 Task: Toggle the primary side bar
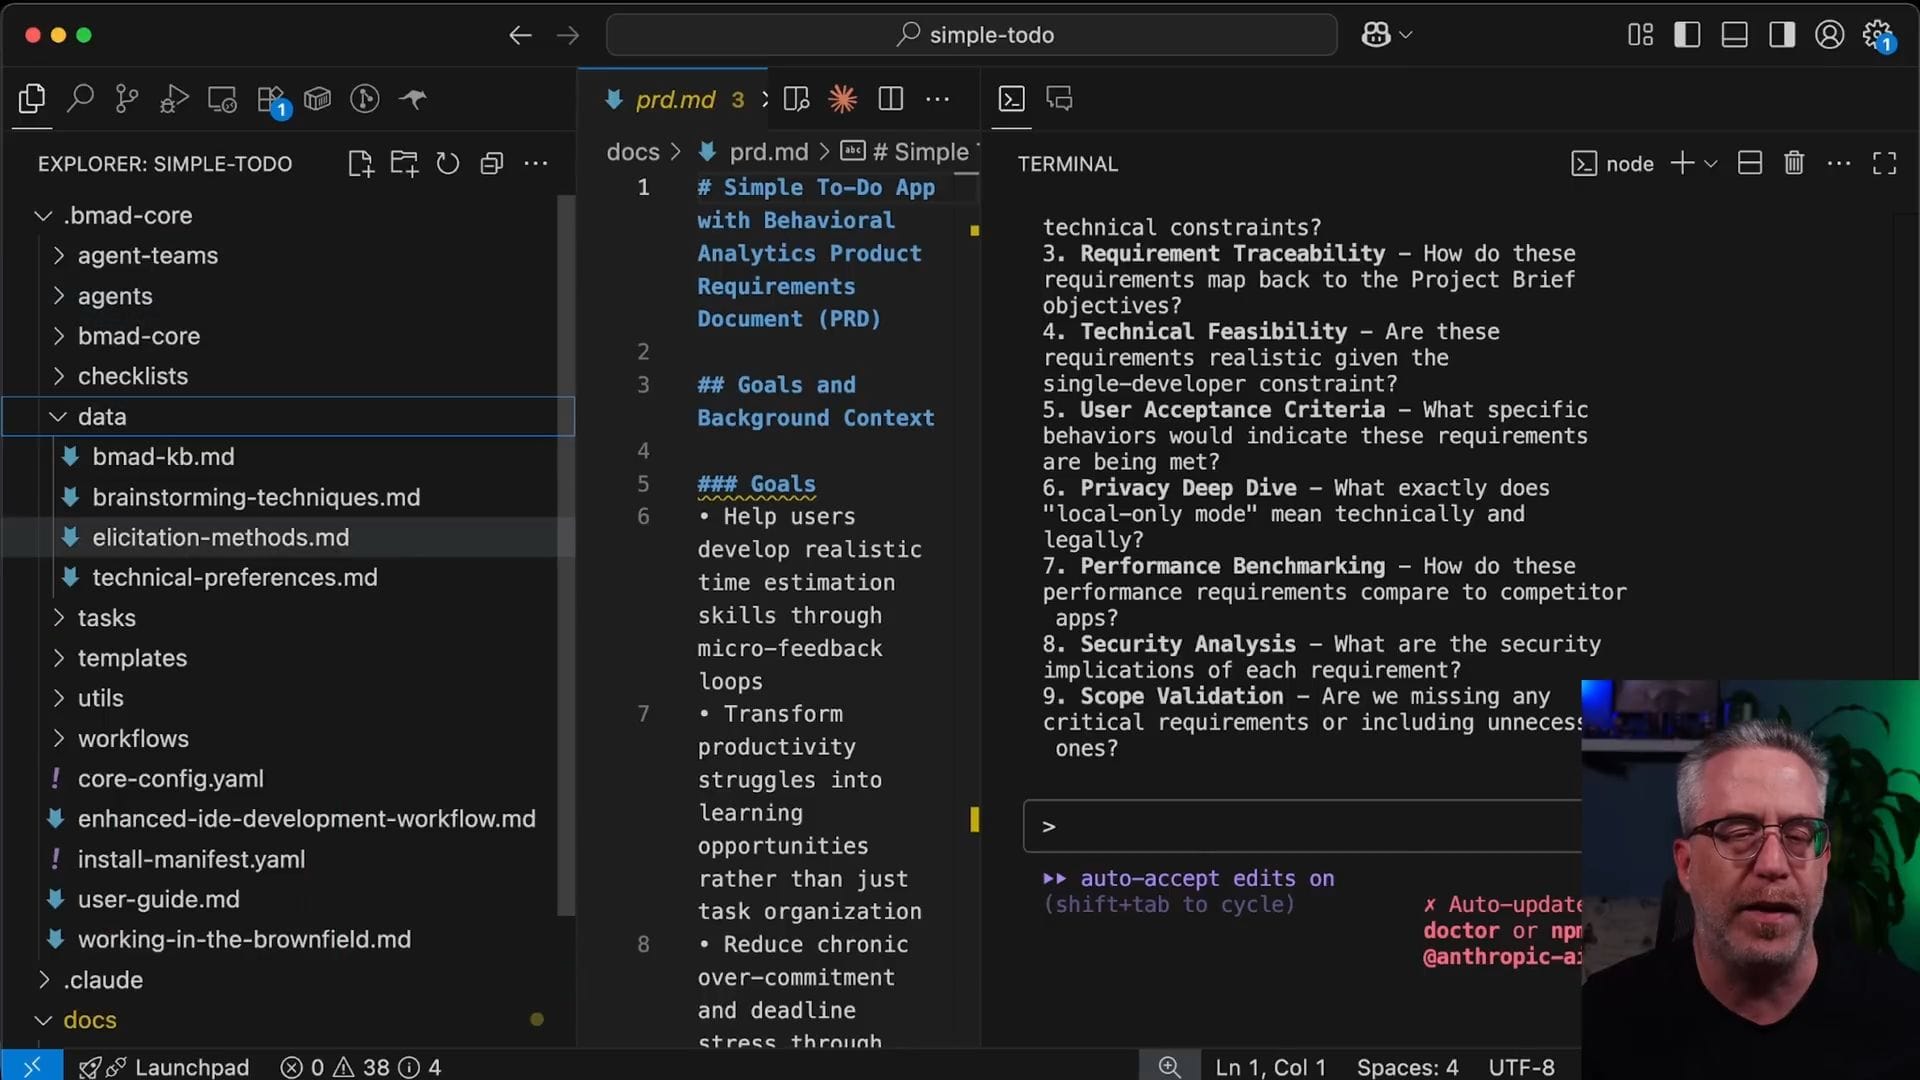pyautogui.click(x=1687, y=35)
